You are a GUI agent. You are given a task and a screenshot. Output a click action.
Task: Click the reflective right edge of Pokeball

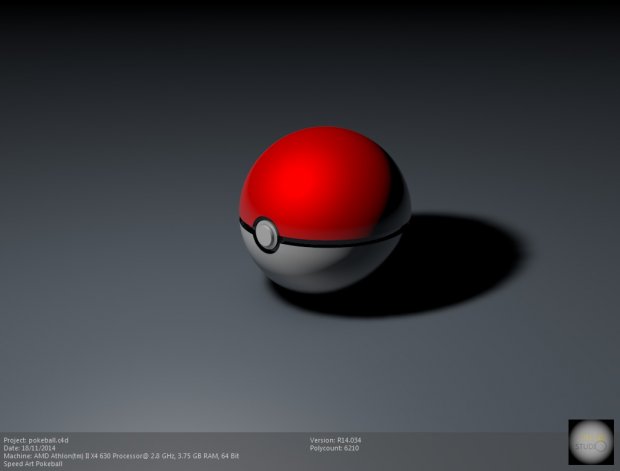click(x=401, y=212)
